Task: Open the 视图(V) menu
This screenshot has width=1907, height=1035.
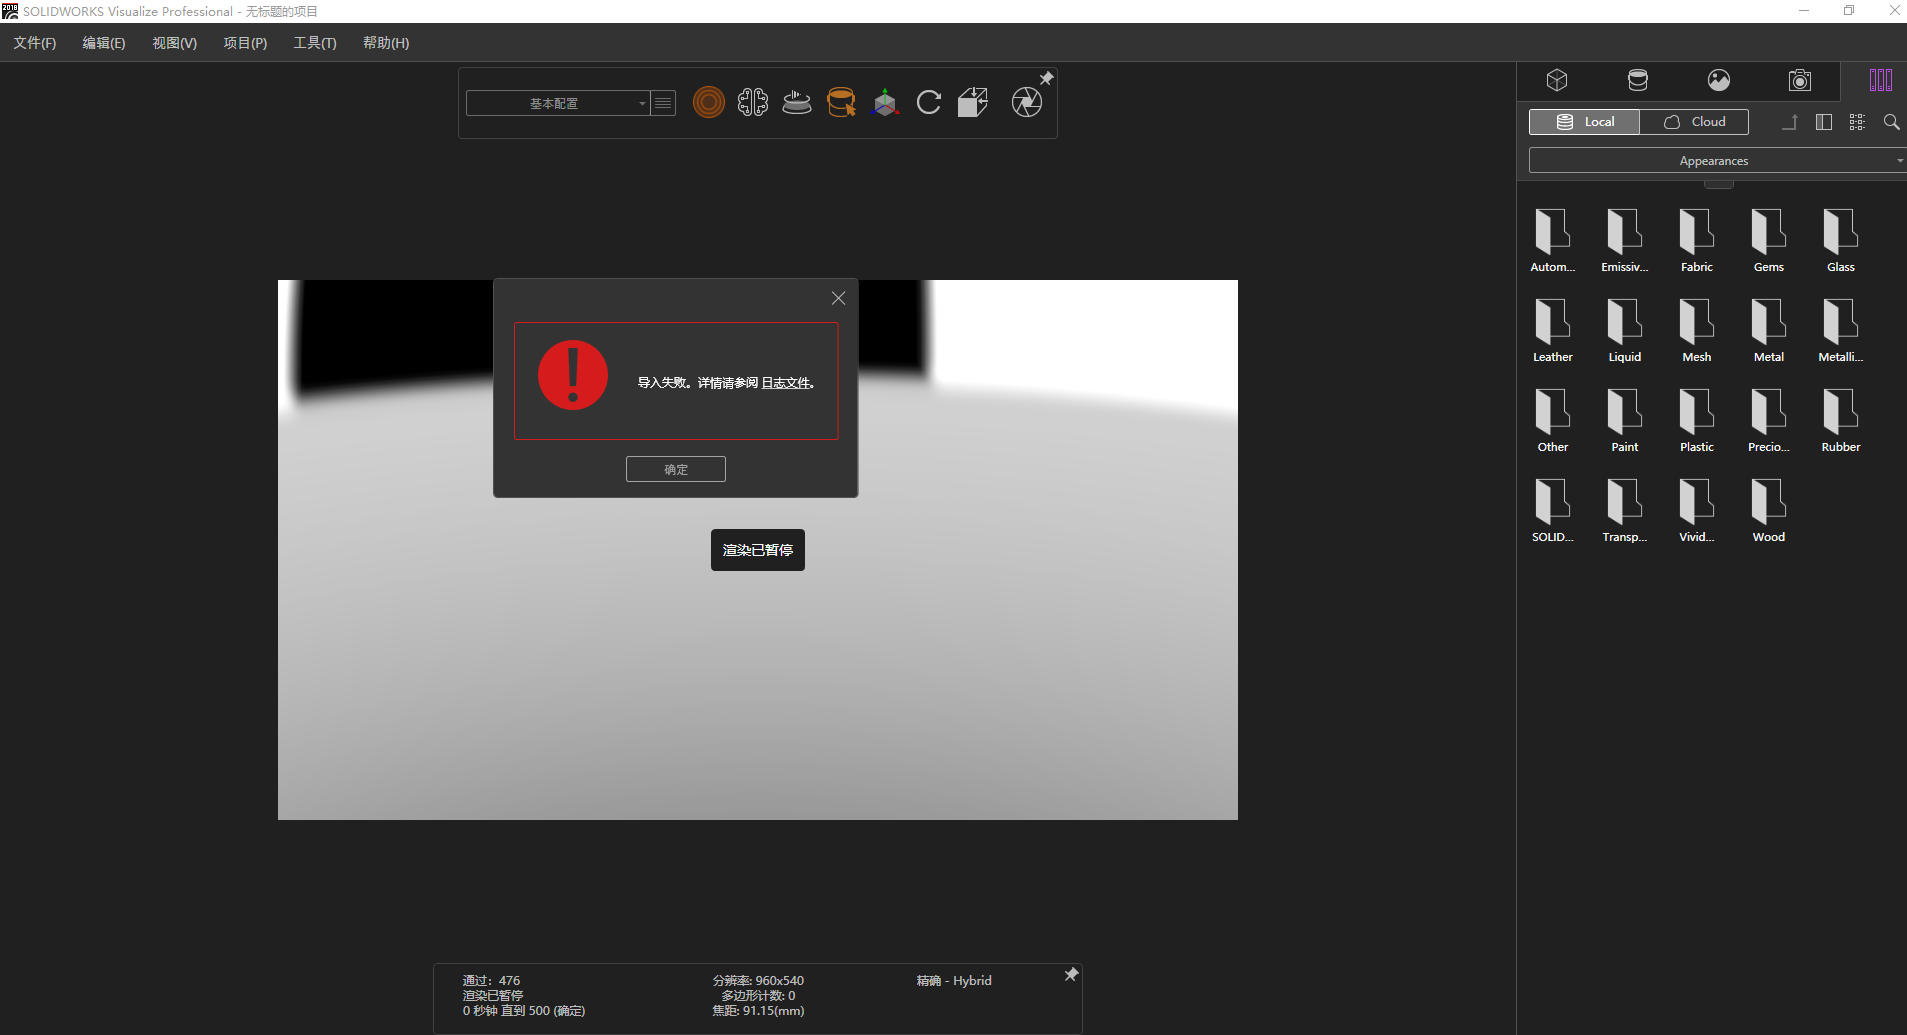Action: pos(175,43)
